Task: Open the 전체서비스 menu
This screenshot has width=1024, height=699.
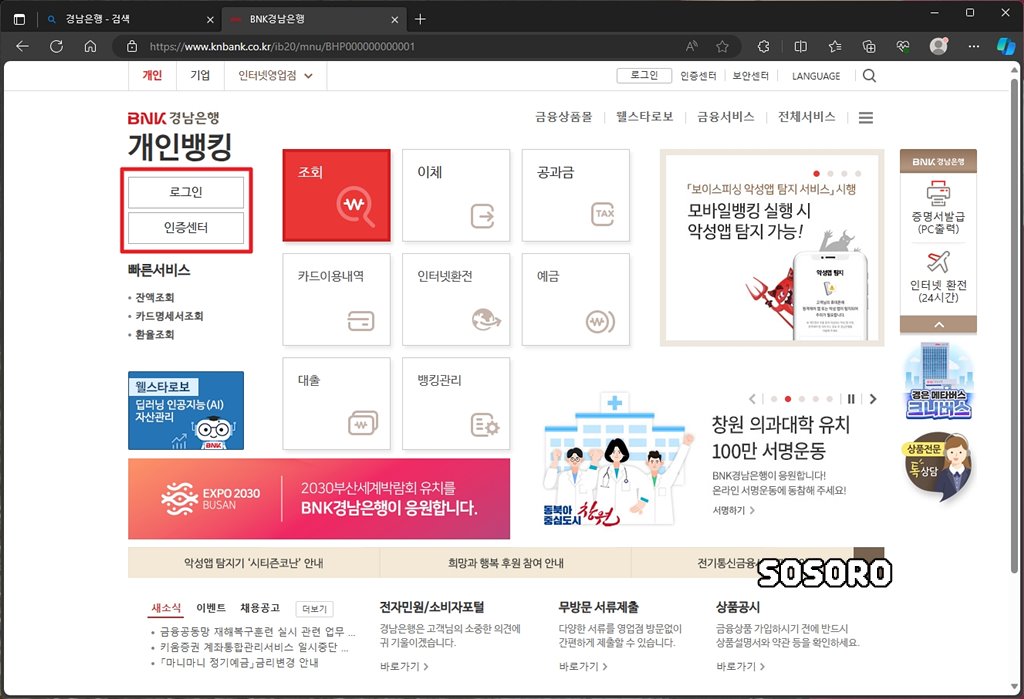Action: point(807,117)
